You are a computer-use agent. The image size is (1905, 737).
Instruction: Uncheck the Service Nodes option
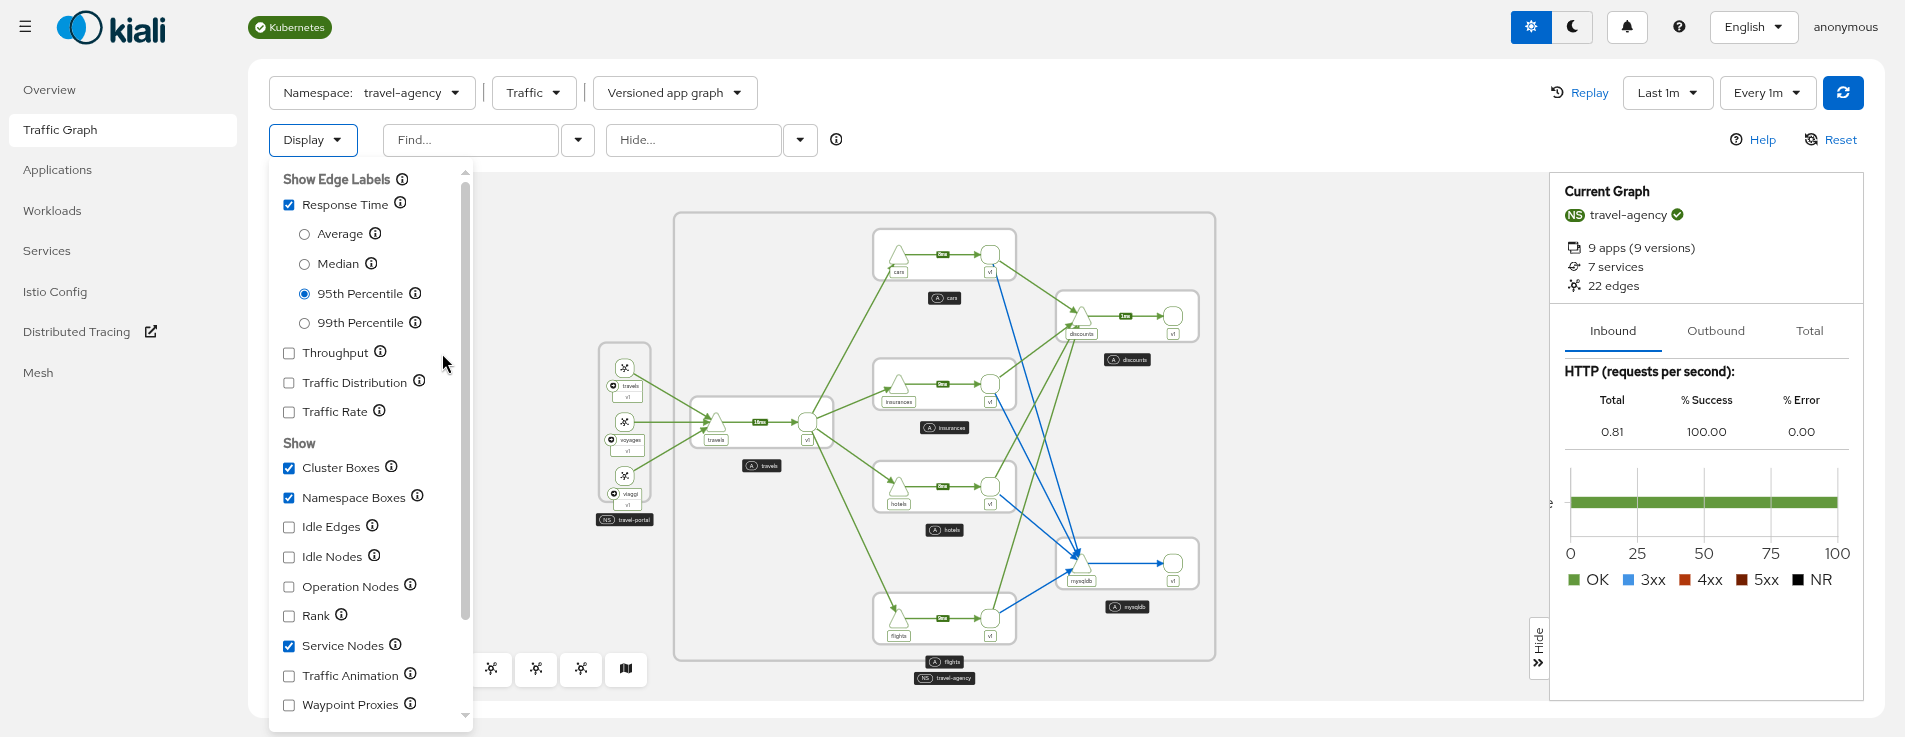tap(289, 647)
